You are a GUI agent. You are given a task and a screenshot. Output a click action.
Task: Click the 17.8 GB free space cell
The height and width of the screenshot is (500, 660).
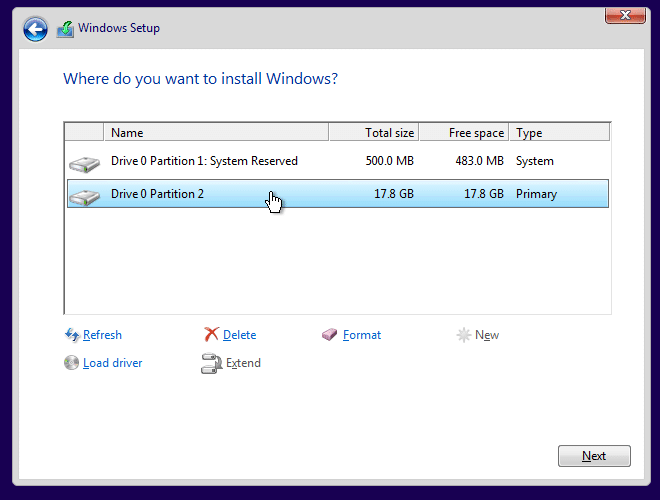point(484,194)
